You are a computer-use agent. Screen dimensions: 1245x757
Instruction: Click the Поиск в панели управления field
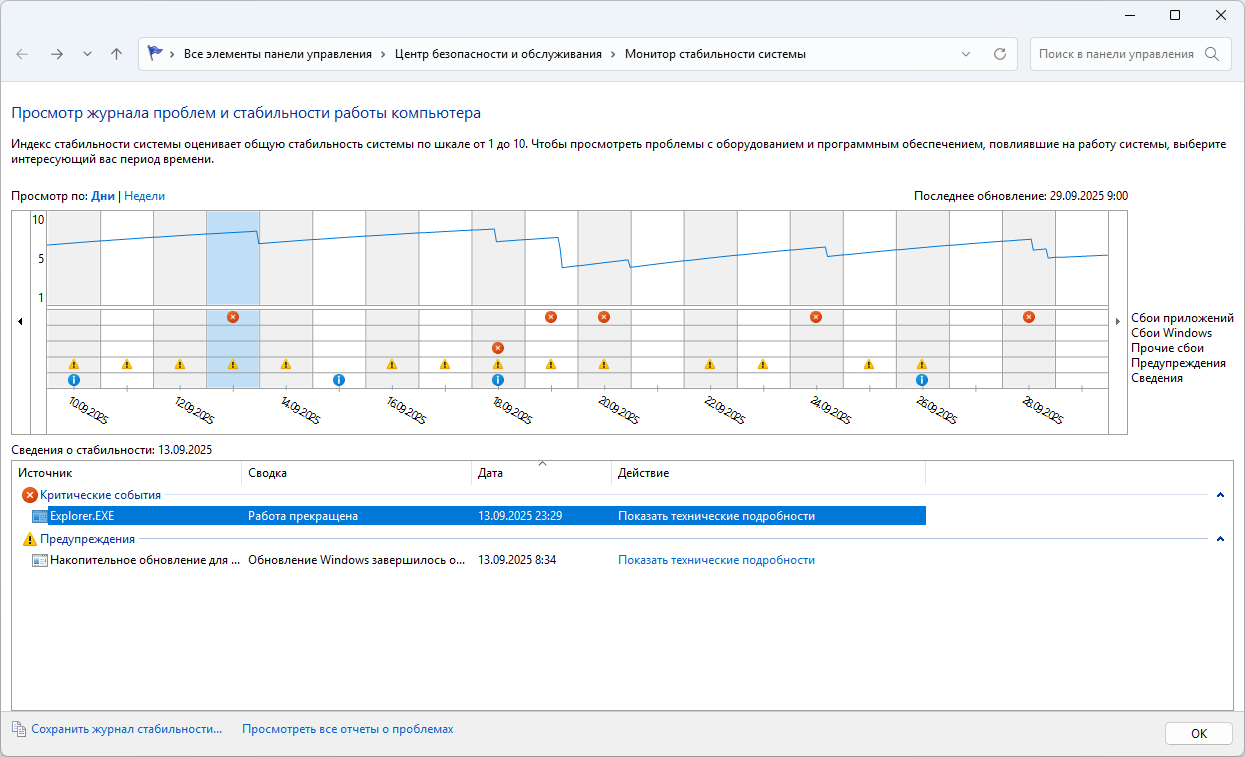pyautogui.click(x=1115, y=54)
